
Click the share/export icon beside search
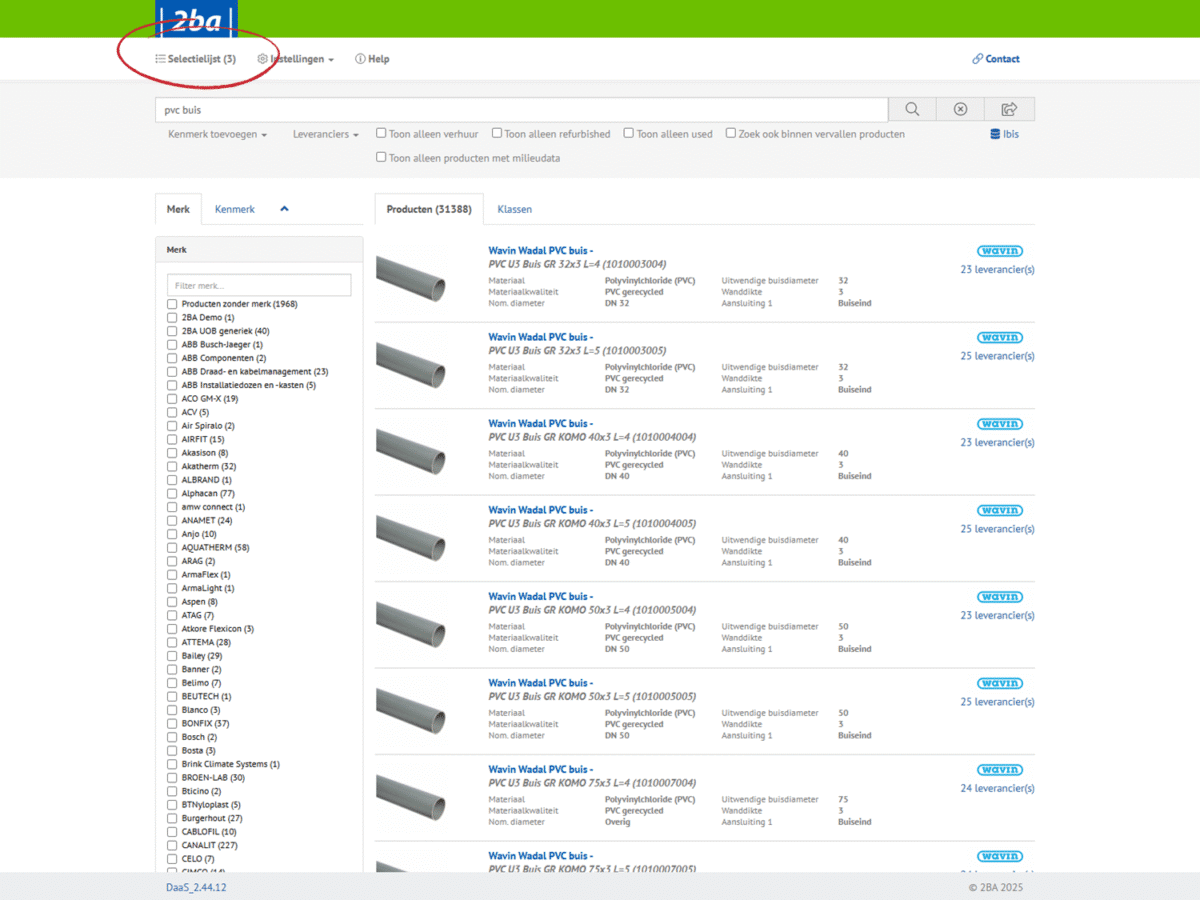click(x=1009, y=109)
